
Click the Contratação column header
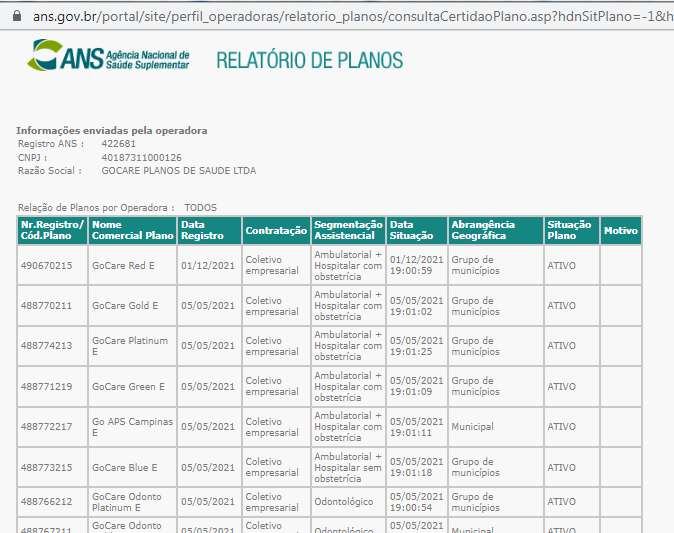[276, 230]
